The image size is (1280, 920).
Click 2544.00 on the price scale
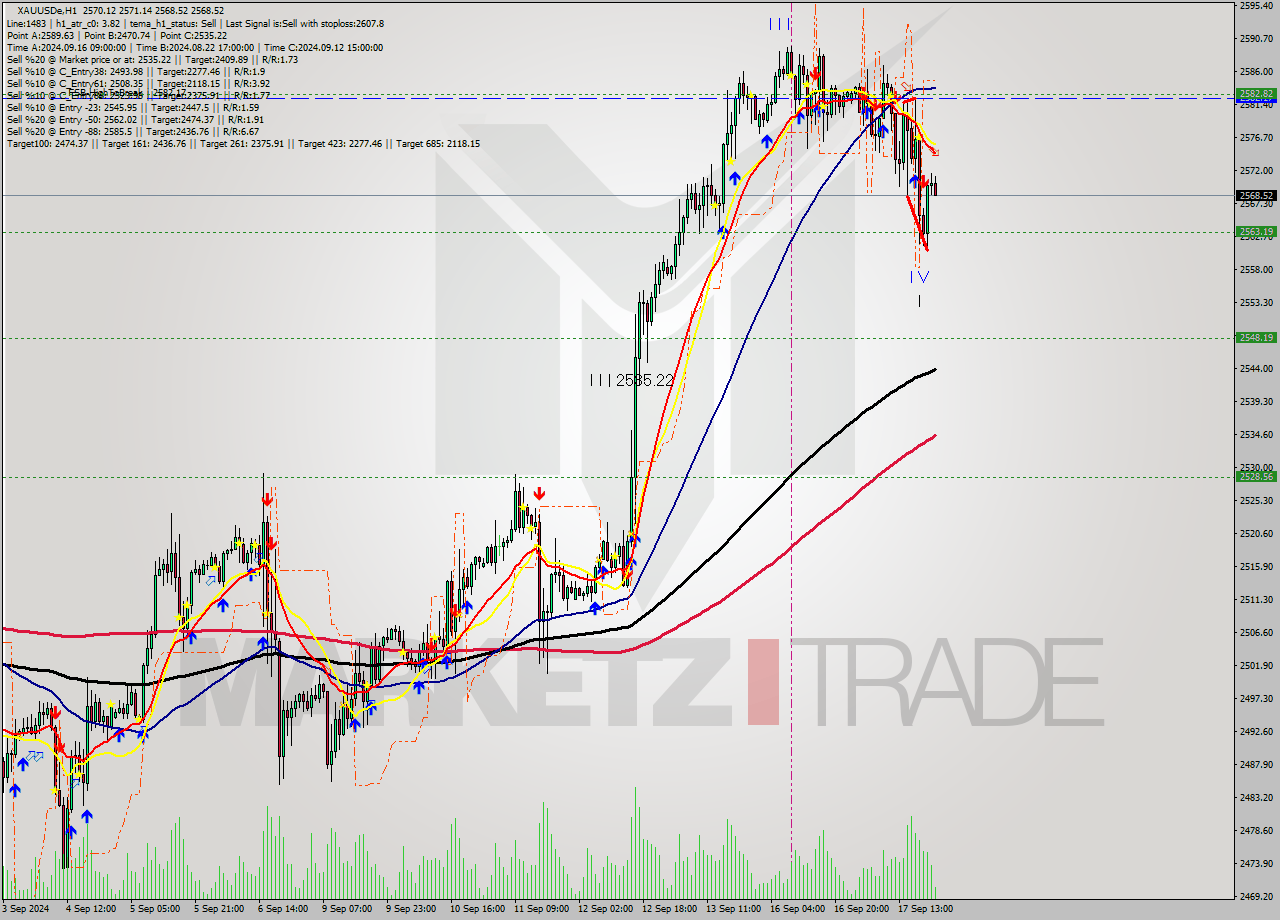point(1256,368)
